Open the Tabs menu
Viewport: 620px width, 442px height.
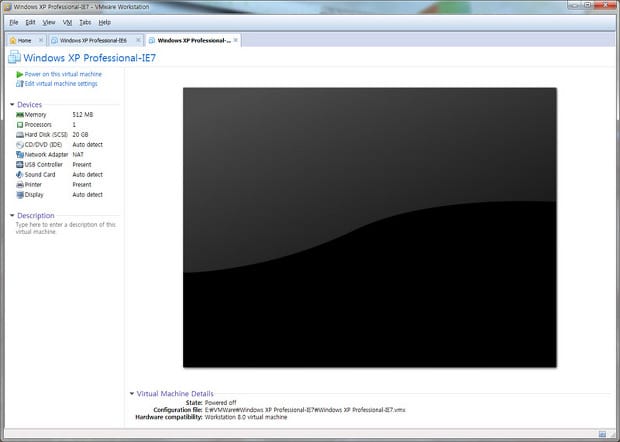pos(84,21)
